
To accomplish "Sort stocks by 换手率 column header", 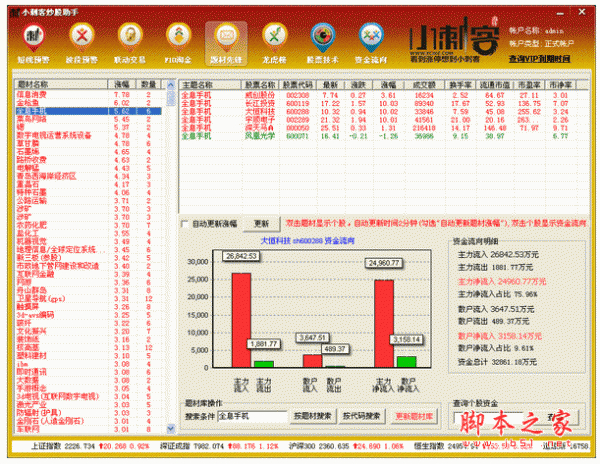I will [460, 85].
